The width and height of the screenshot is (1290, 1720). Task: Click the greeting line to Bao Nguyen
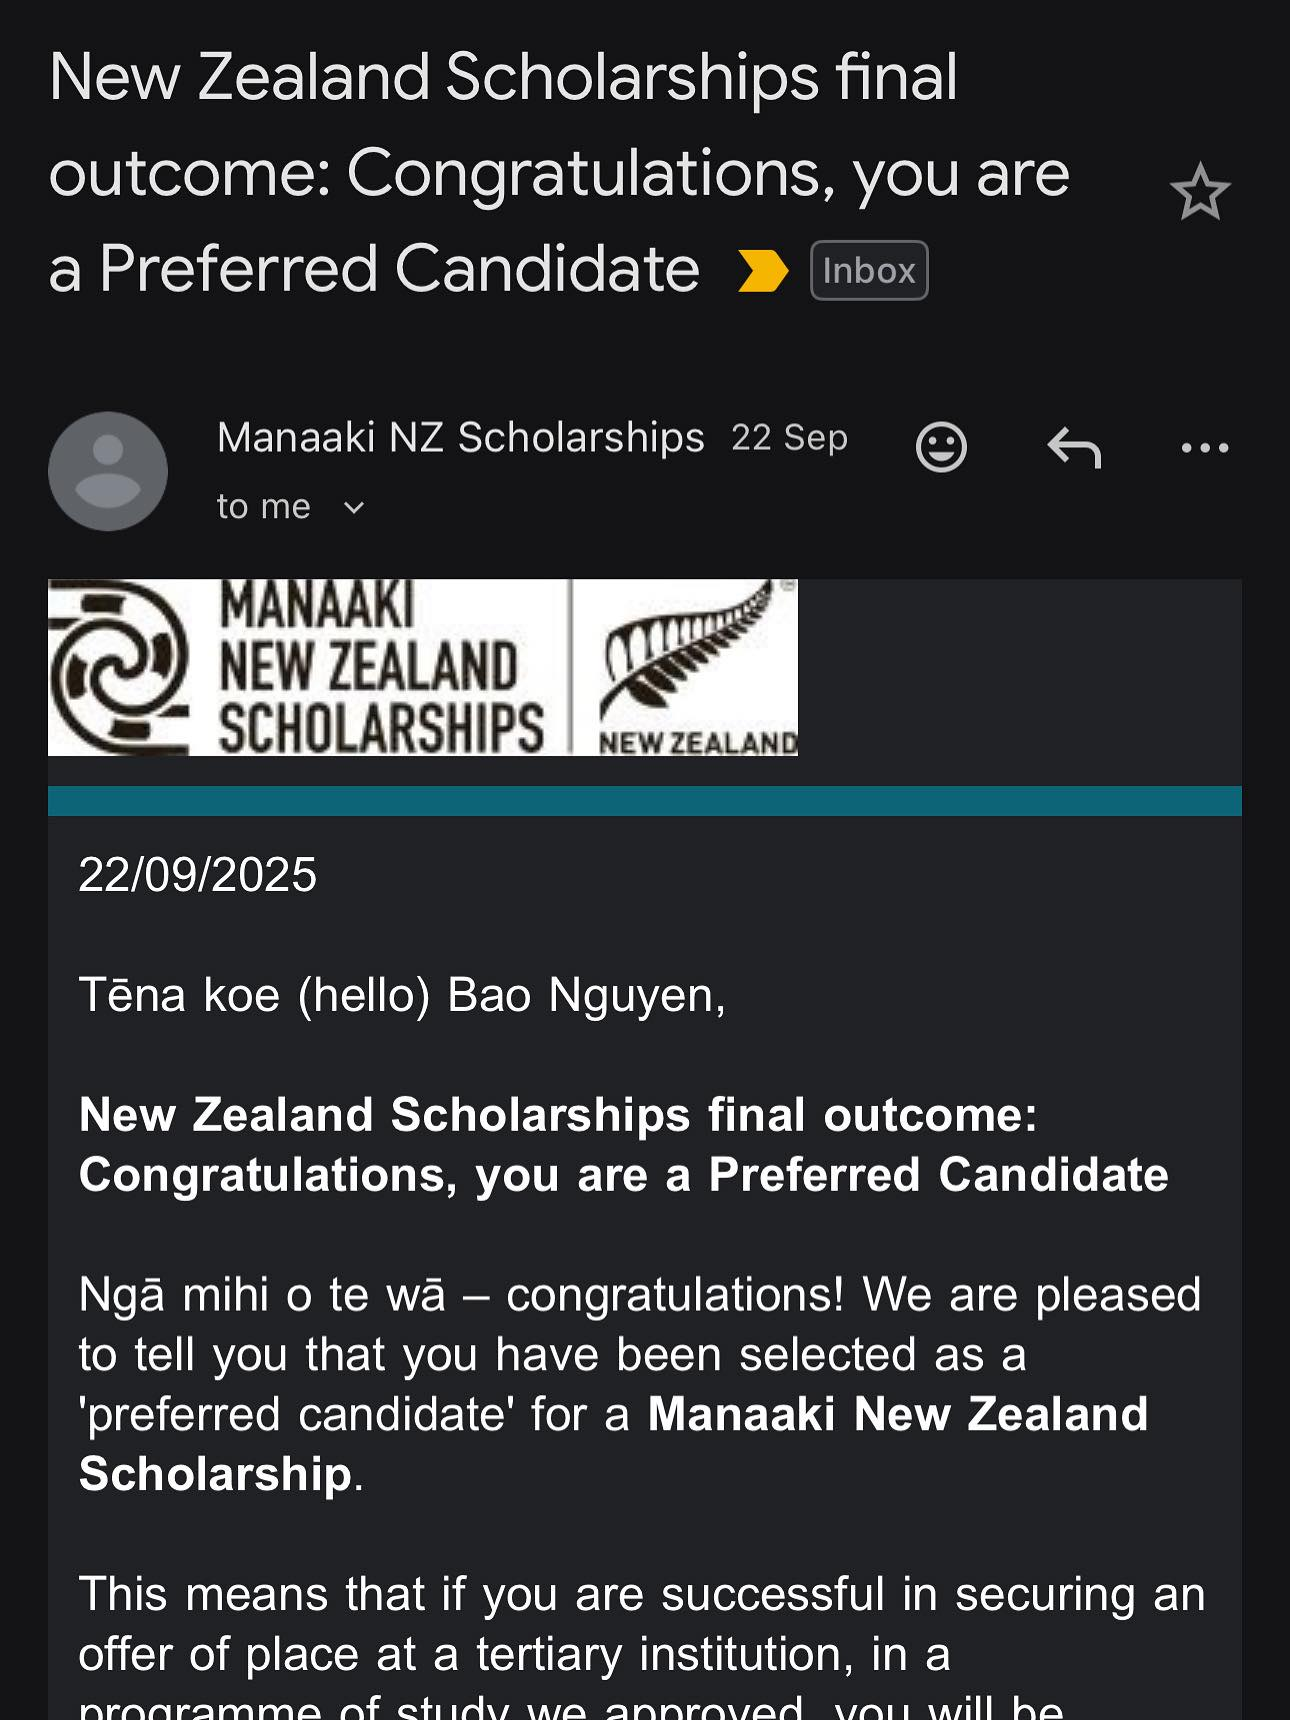pyautogui.click(x=400, y=993)
